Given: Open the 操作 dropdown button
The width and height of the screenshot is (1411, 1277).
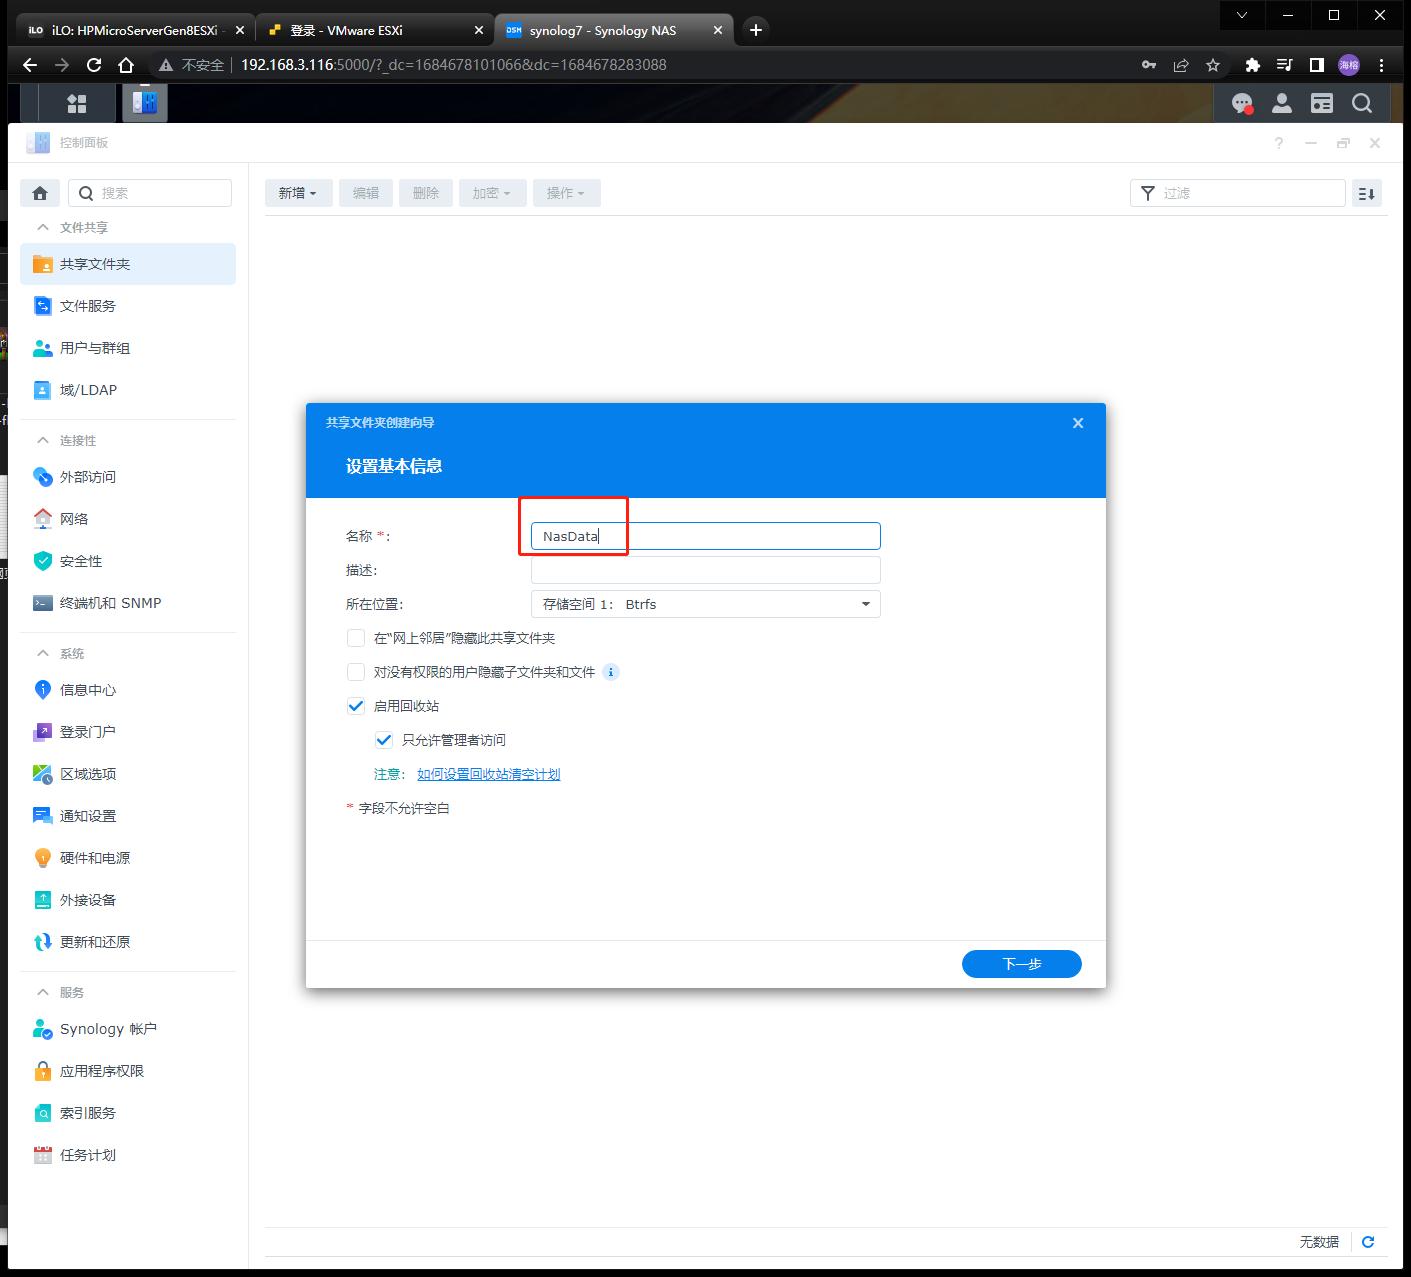Looking at the screenshot, I should pyautogui.click(x=566, y=193).
